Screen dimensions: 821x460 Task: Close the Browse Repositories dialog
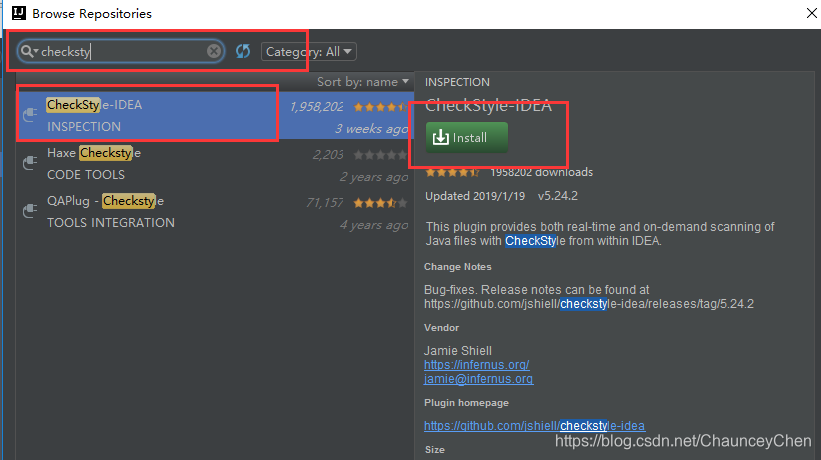812,13
